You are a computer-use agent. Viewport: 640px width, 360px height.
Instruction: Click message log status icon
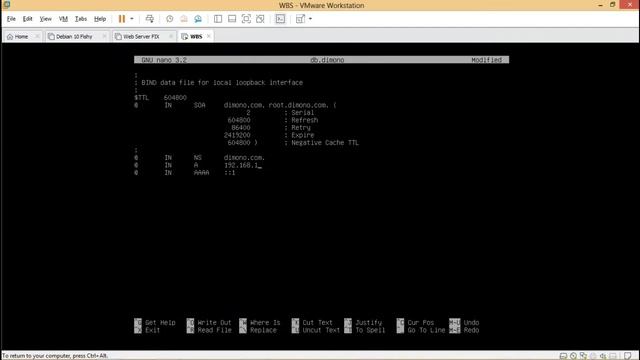[628, 356]
